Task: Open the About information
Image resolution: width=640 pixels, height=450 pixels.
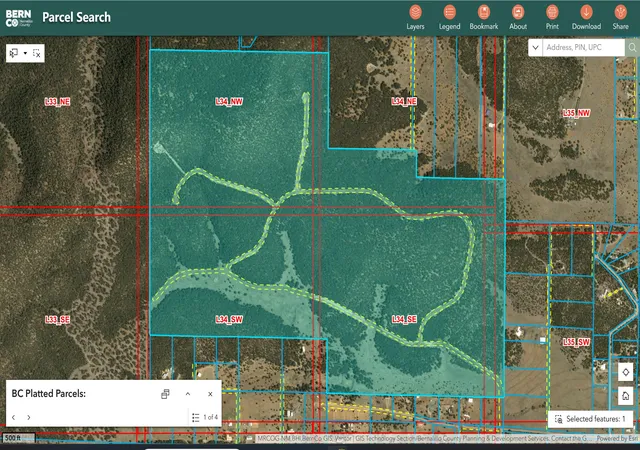Action: pos(518,17)
